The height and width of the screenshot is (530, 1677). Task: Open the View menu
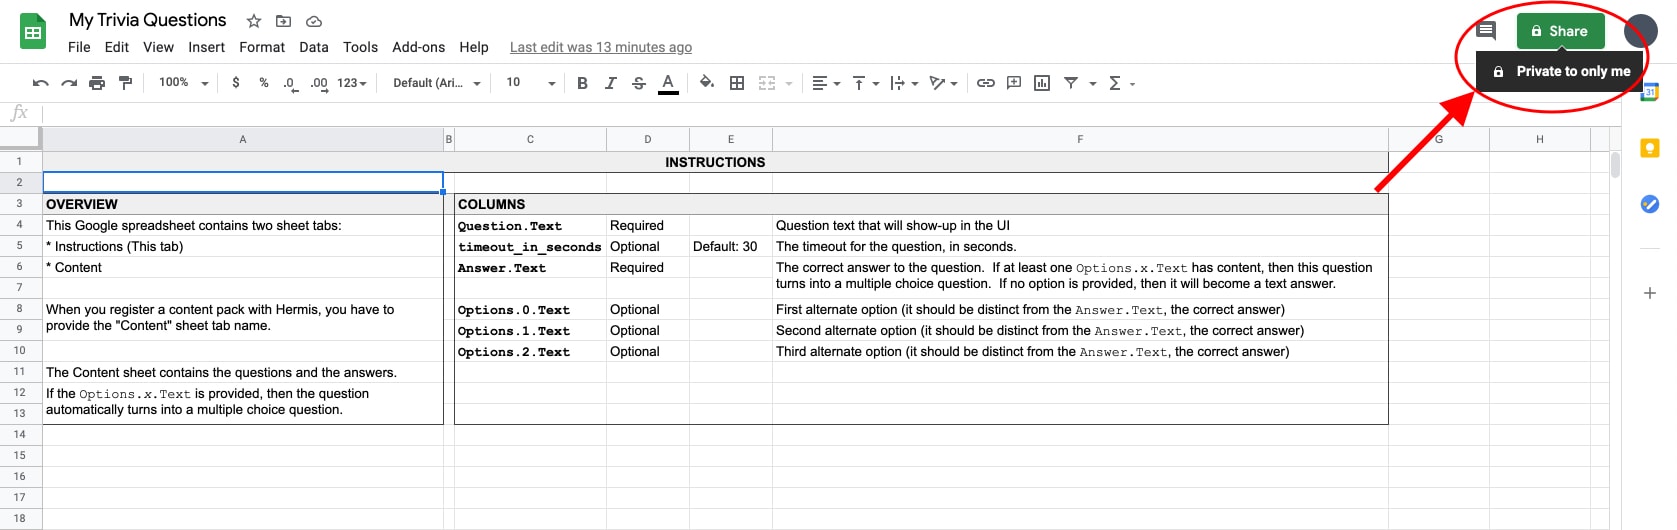pos(158,47)
